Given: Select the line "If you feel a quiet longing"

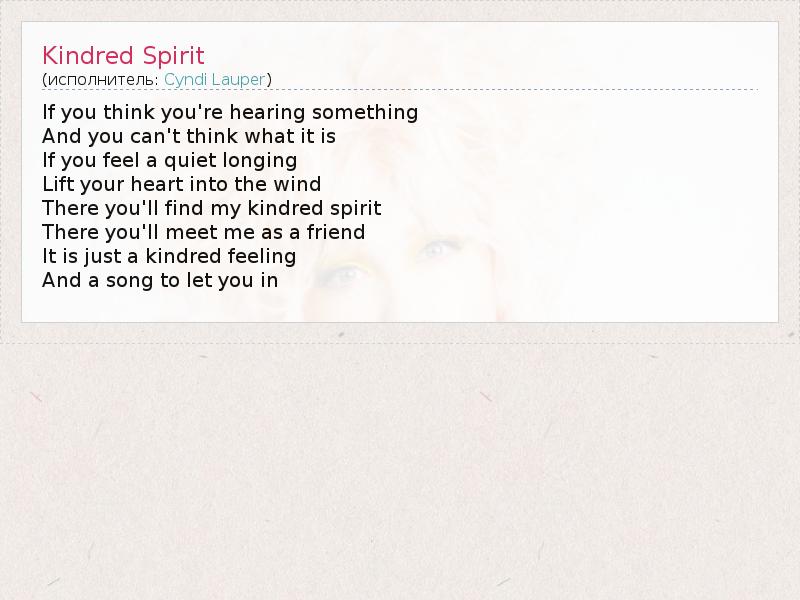Looking at the screenshot, I should point(170,160).
